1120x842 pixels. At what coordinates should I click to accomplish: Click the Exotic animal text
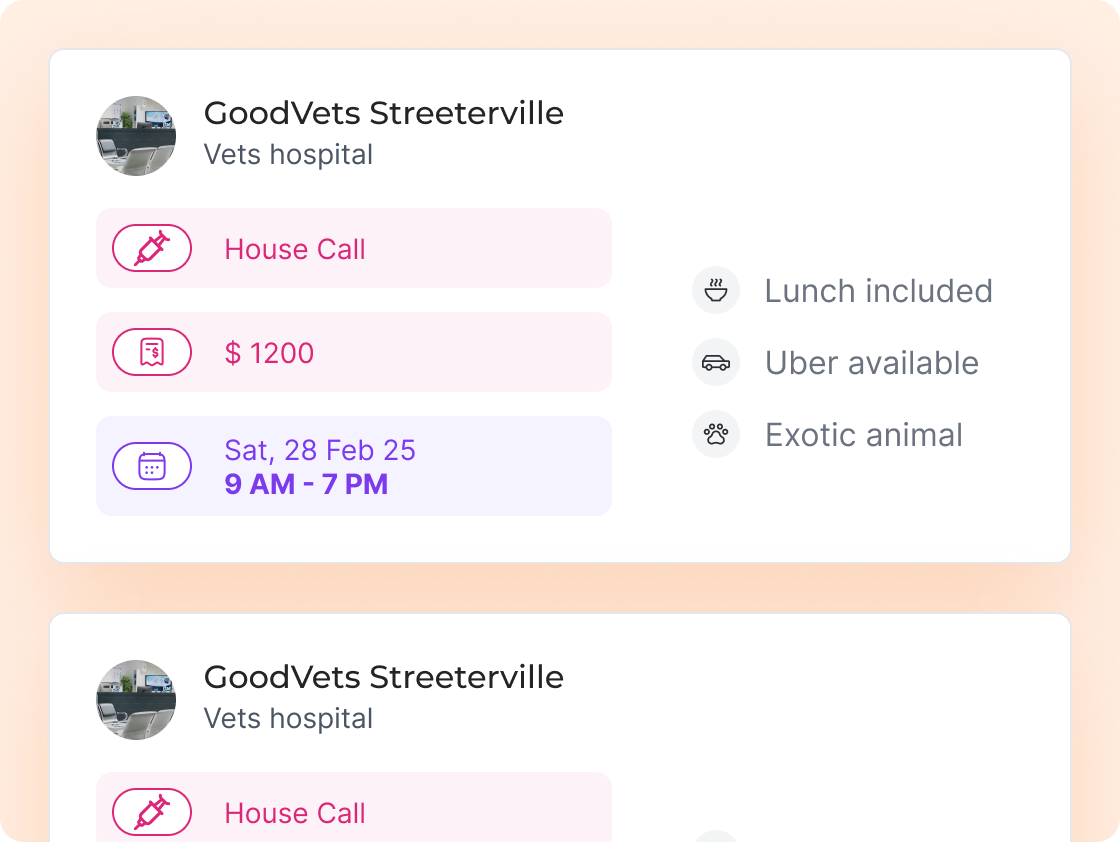863,435
